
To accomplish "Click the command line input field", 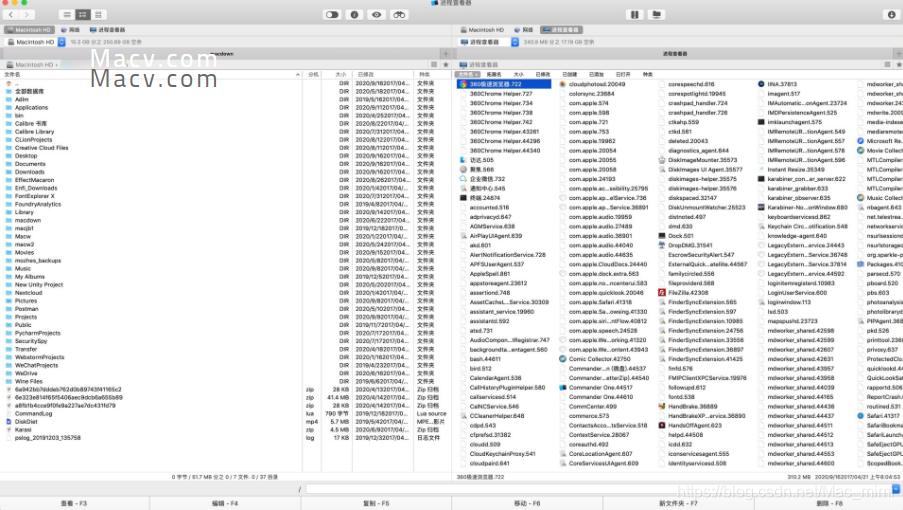I will [x=598, y=489].
